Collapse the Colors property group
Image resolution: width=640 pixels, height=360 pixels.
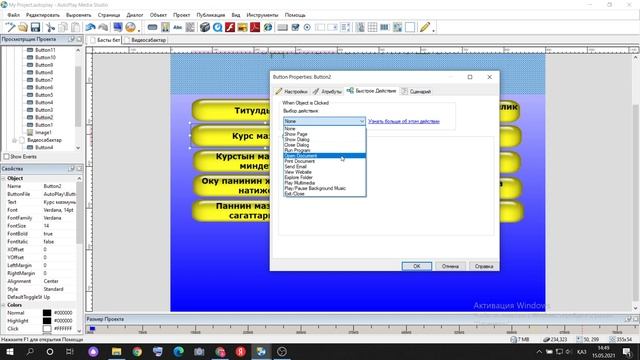coord(4,305)
